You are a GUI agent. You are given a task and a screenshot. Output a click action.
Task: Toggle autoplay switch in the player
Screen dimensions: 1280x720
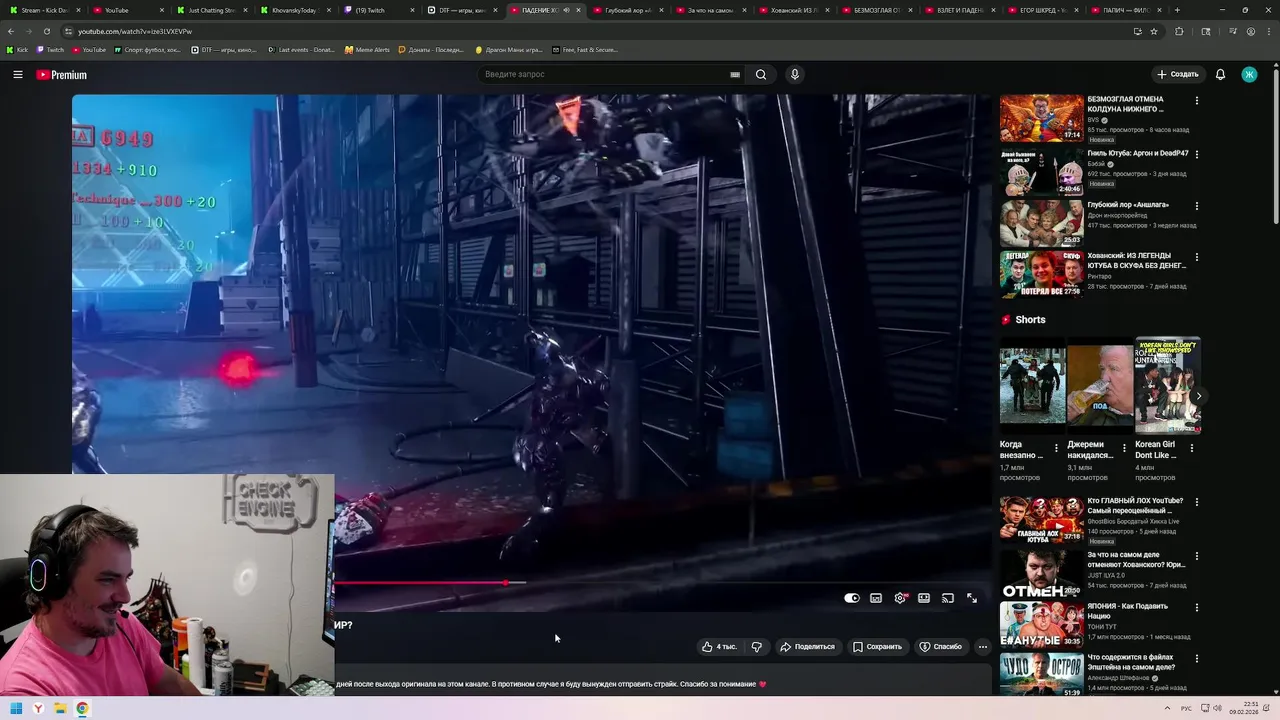pos(852,598)
